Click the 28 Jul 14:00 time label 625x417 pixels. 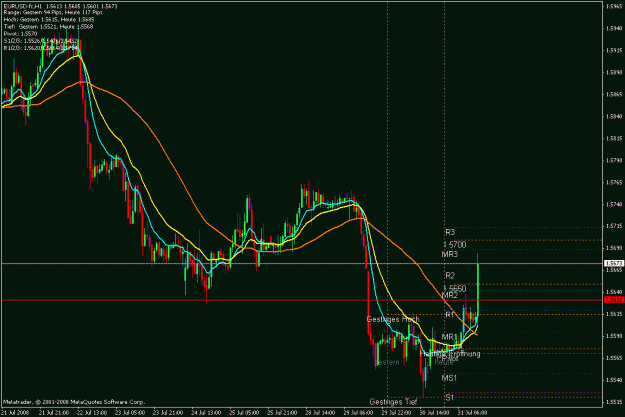[x=320, y=413]
